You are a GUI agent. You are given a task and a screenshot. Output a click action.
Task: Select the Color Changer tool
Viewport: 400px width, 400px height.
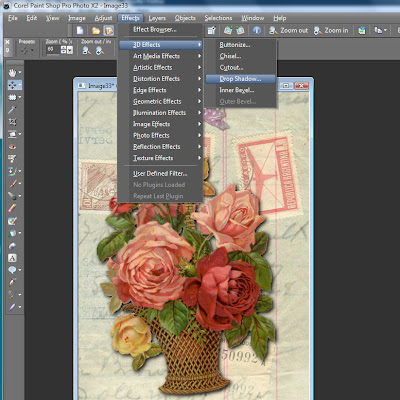(x=12, y=245)
